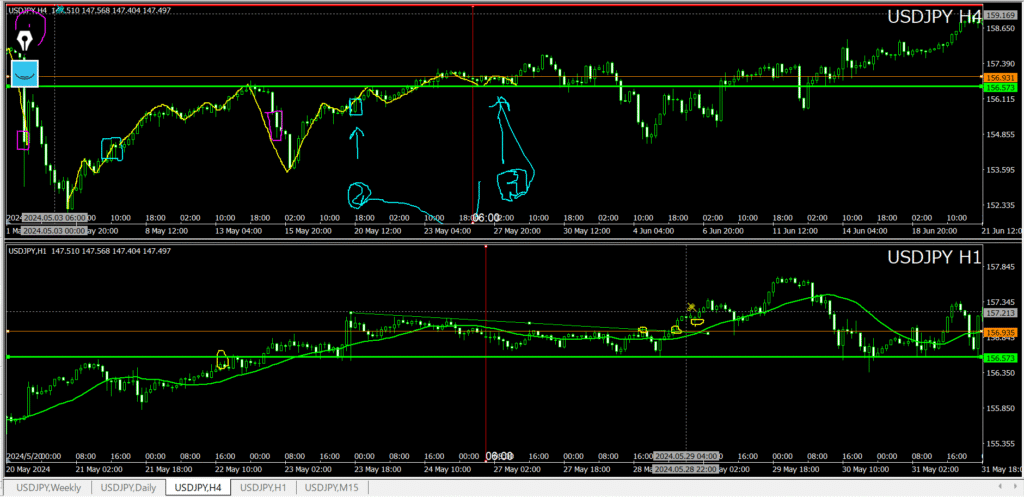This screenshot has height=497, width=1024.
Task: Select the USDJPY,H1 chart tab
Action: 264,487
